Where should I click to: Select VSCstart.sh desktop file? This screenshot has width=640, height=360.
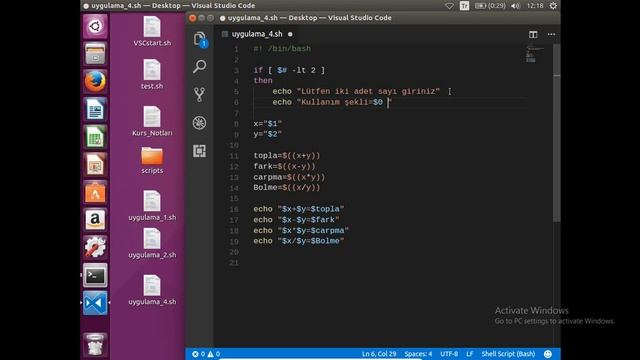(x=152, y=31)
